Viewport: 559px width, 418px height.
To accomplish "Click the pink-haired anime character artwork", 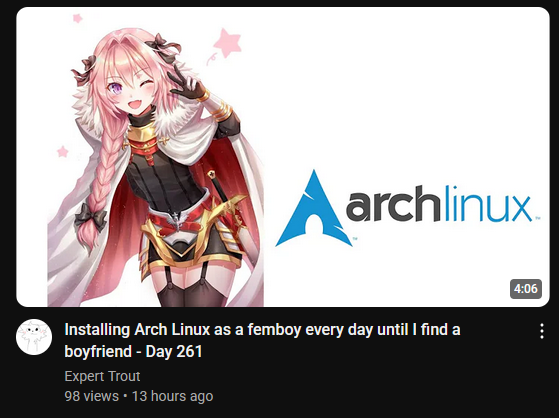I will [156, 168].
